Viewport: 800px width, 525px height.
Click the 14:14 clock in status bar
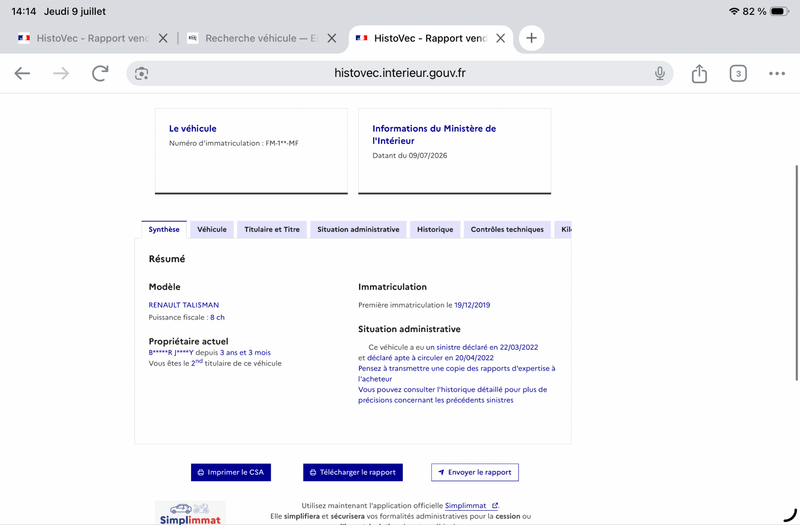pyautogui.click(x=23, y=11)
